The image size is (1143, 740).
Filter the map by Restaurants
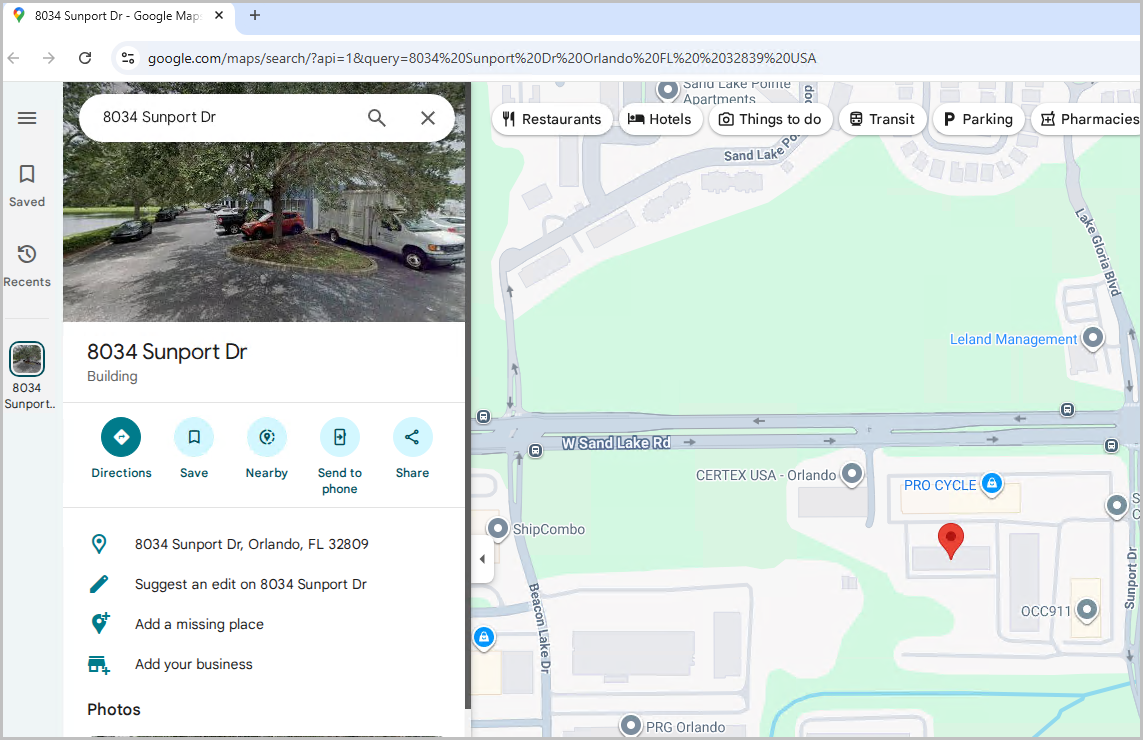(552, 119)
